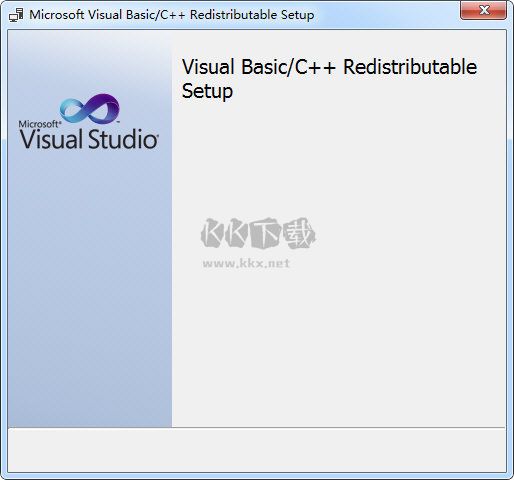This screenshot has width=514, height=480.
Task: Click the empty bottom button bar area
Action: (257, 450)
